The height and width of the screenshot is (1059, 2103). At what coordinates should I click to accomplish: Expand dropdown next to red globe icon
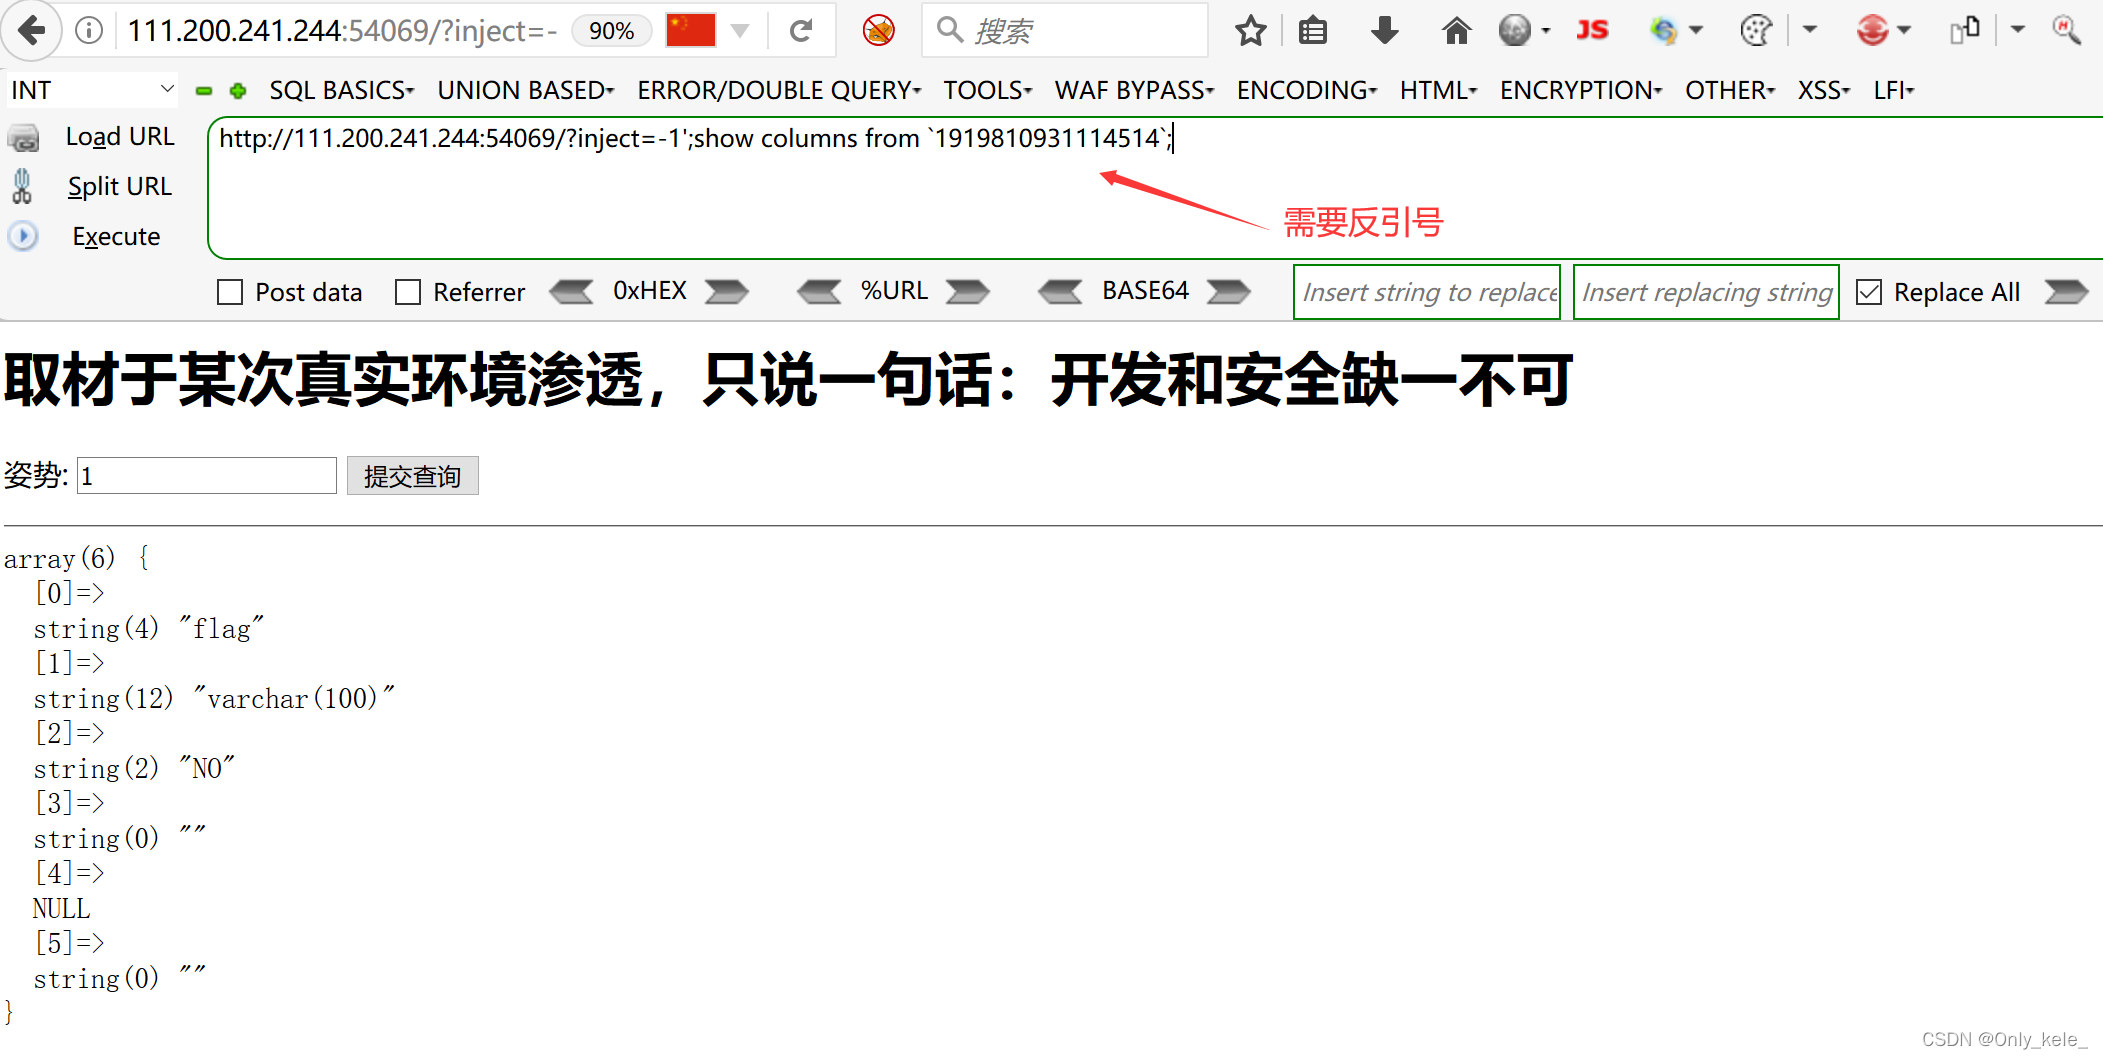1904,31
